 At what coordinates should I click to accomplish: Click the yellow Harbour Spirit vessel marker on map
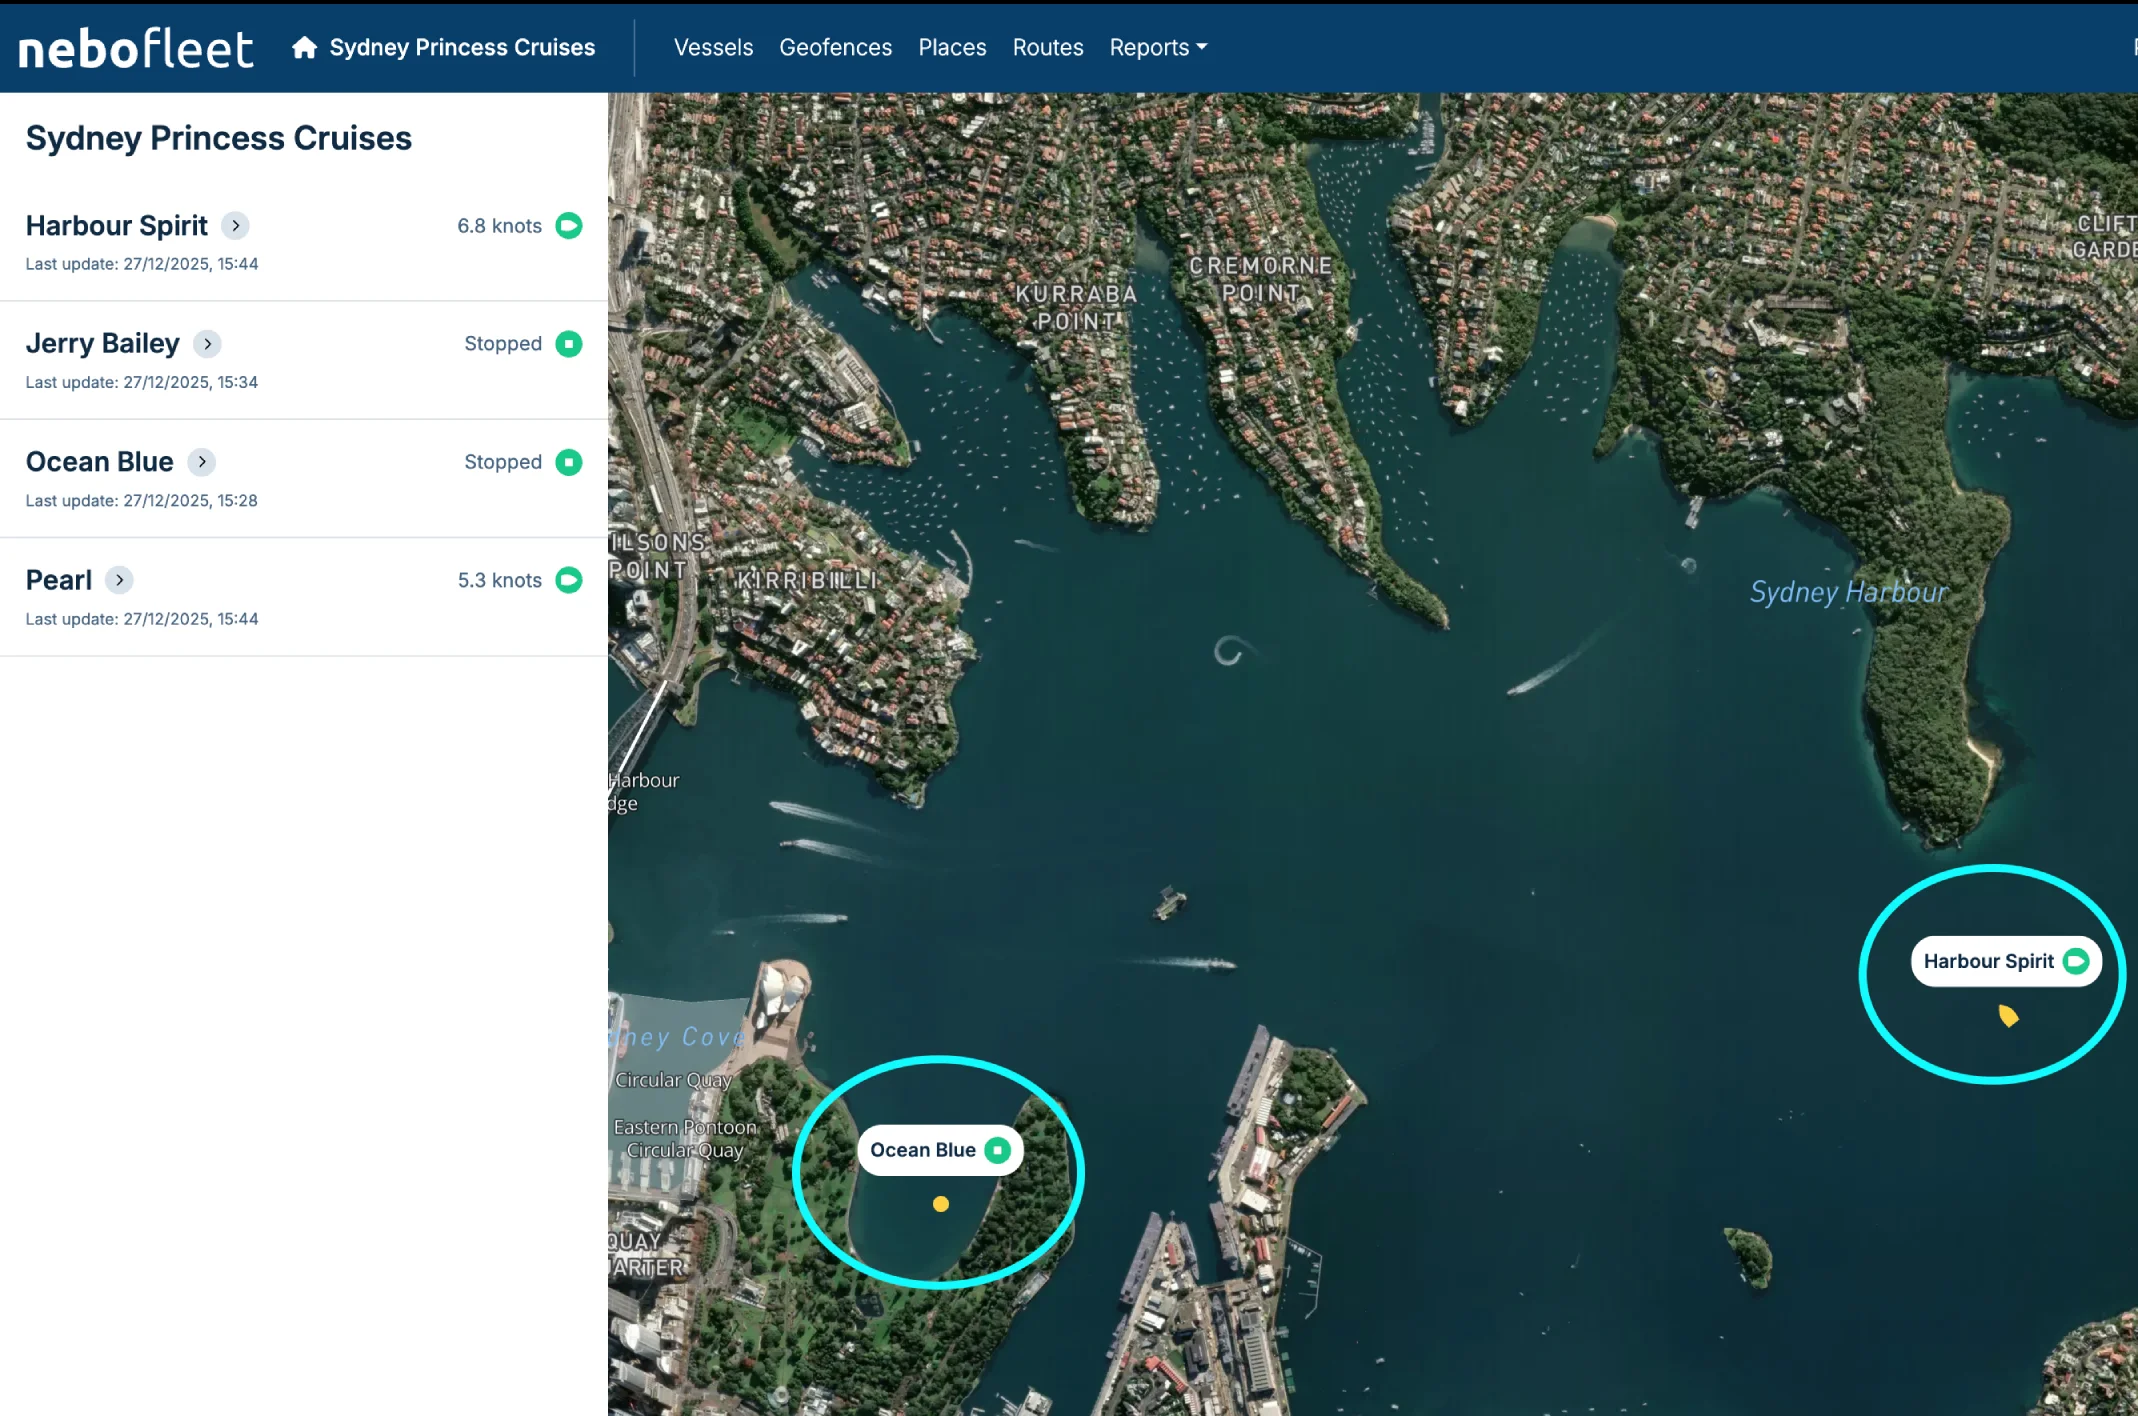click(x=2008, y=1016)
